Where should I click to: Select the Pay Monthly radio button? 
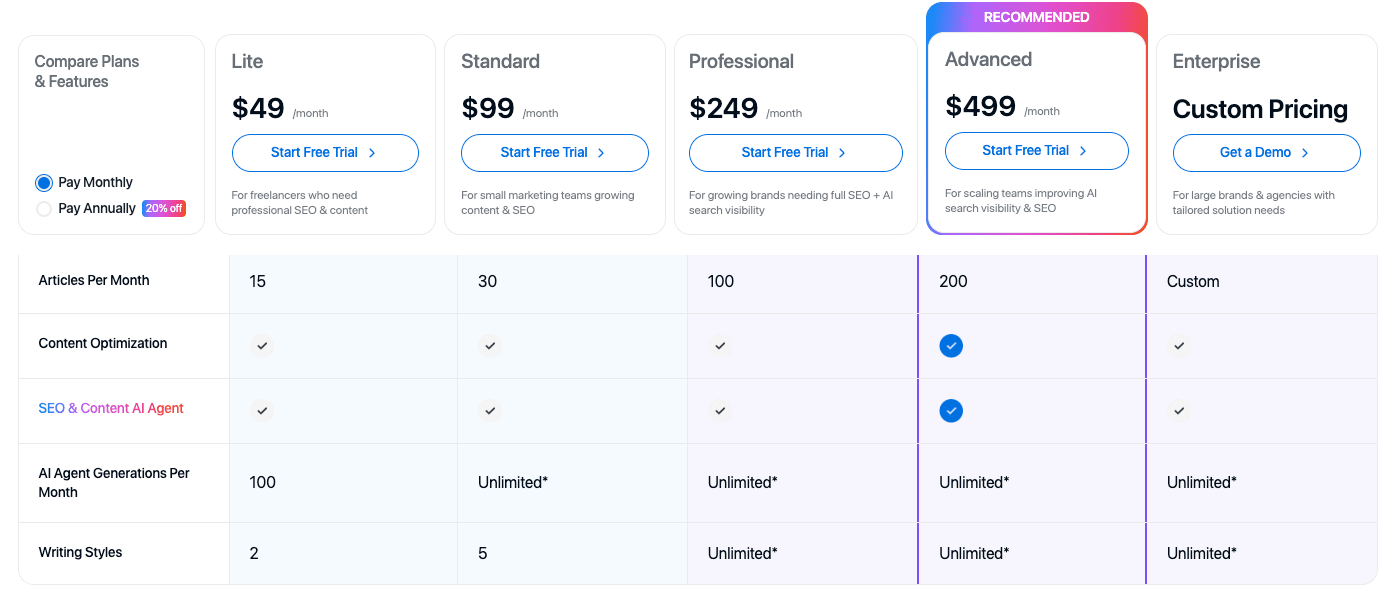click(44, 183)
